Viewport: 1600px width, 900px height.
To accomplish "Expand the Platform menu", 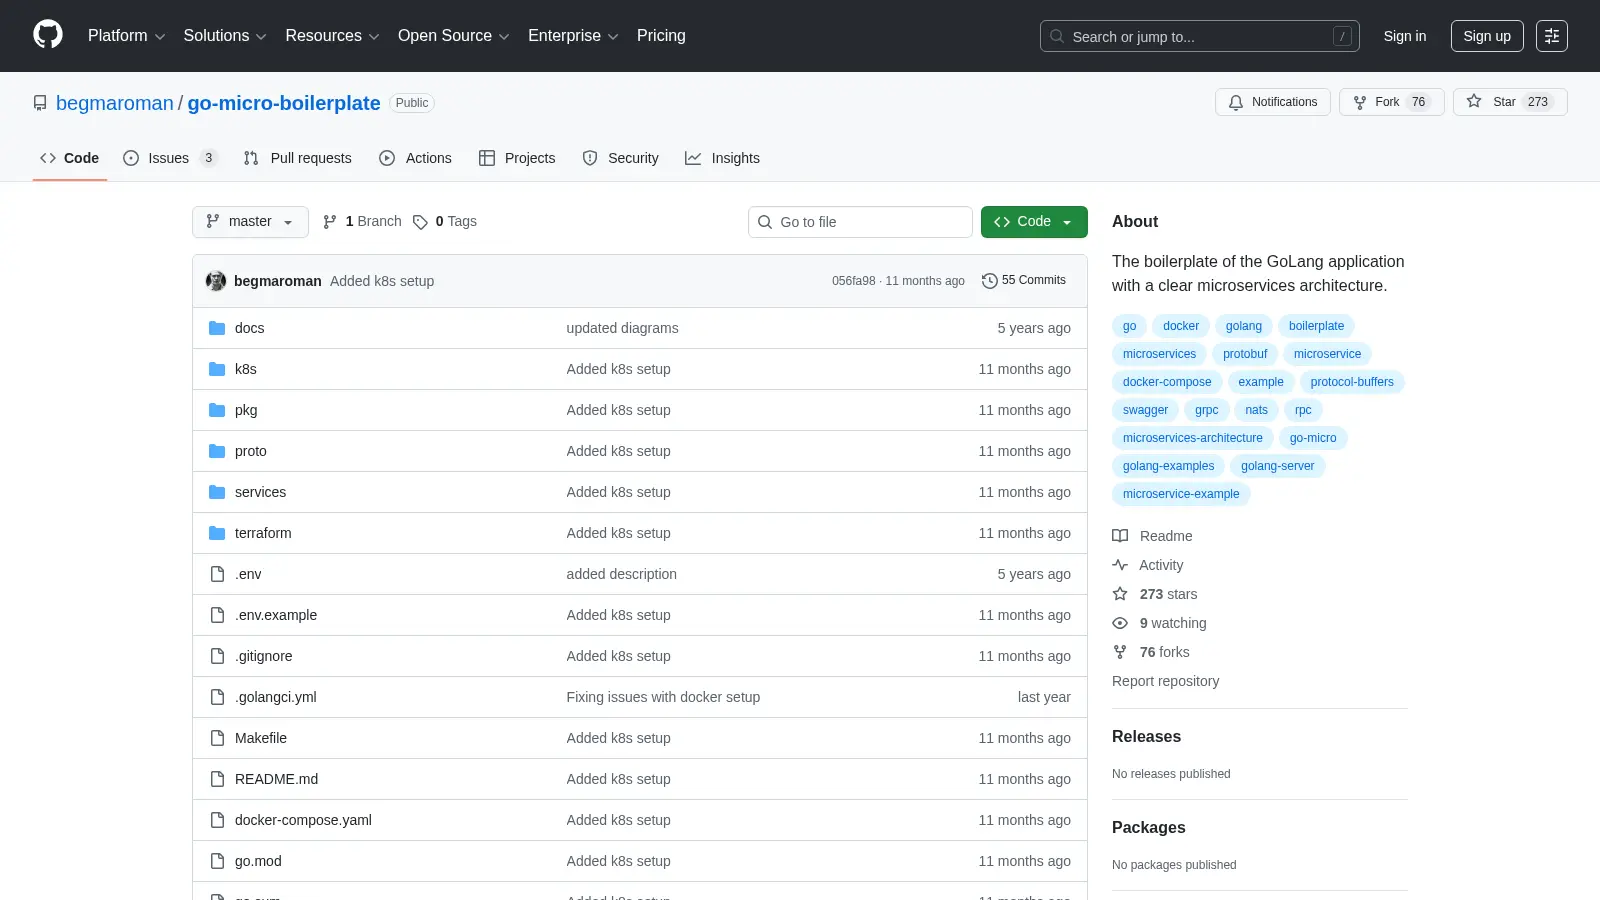I will point(126,36).
